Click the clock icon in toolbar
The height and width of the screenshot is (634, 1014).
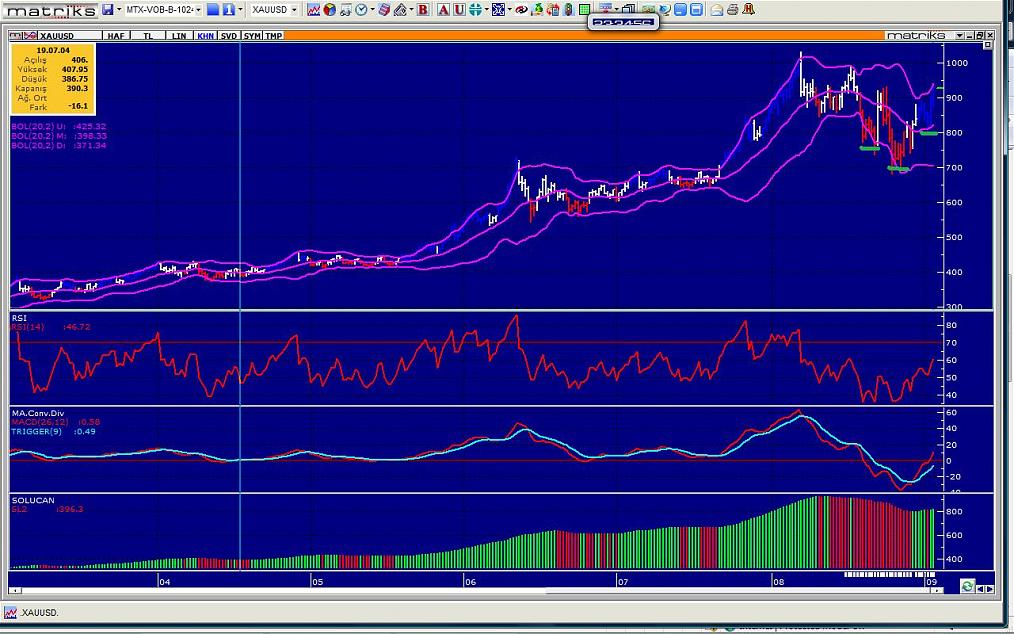362,10
